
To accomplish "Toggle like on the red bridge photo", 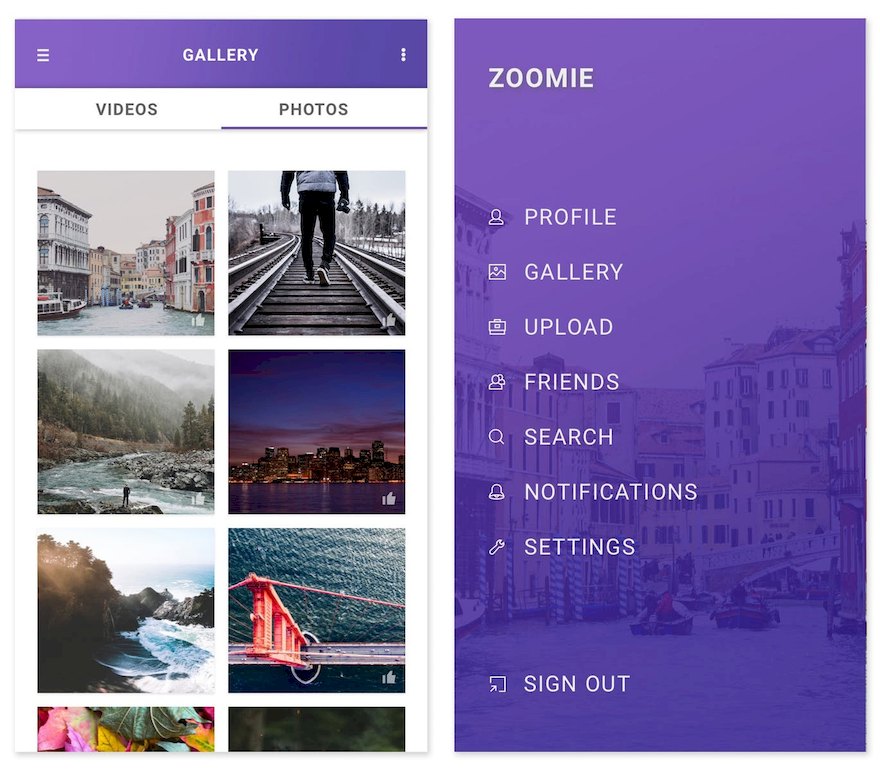I will pos(389,678).
